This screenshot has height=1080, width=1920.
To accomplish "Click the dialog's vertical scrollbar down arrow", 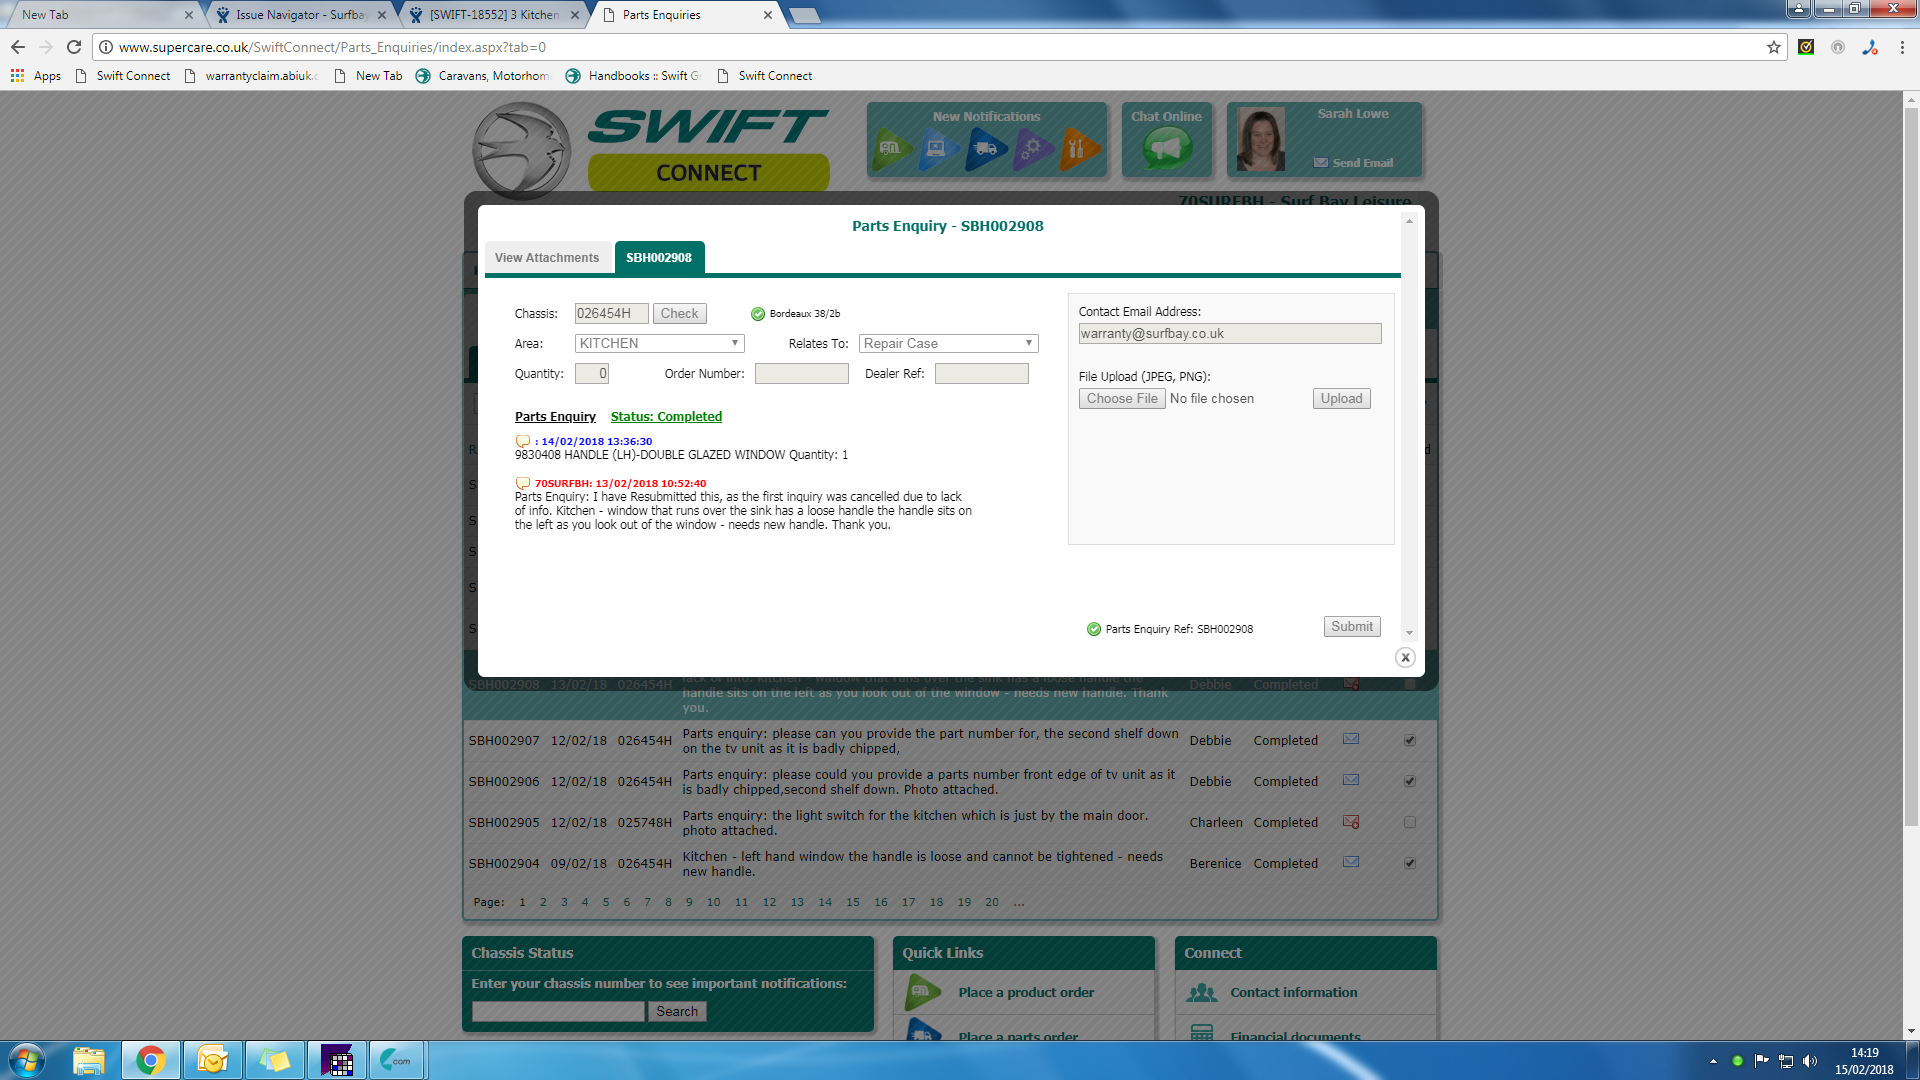I will point(1409,633).
